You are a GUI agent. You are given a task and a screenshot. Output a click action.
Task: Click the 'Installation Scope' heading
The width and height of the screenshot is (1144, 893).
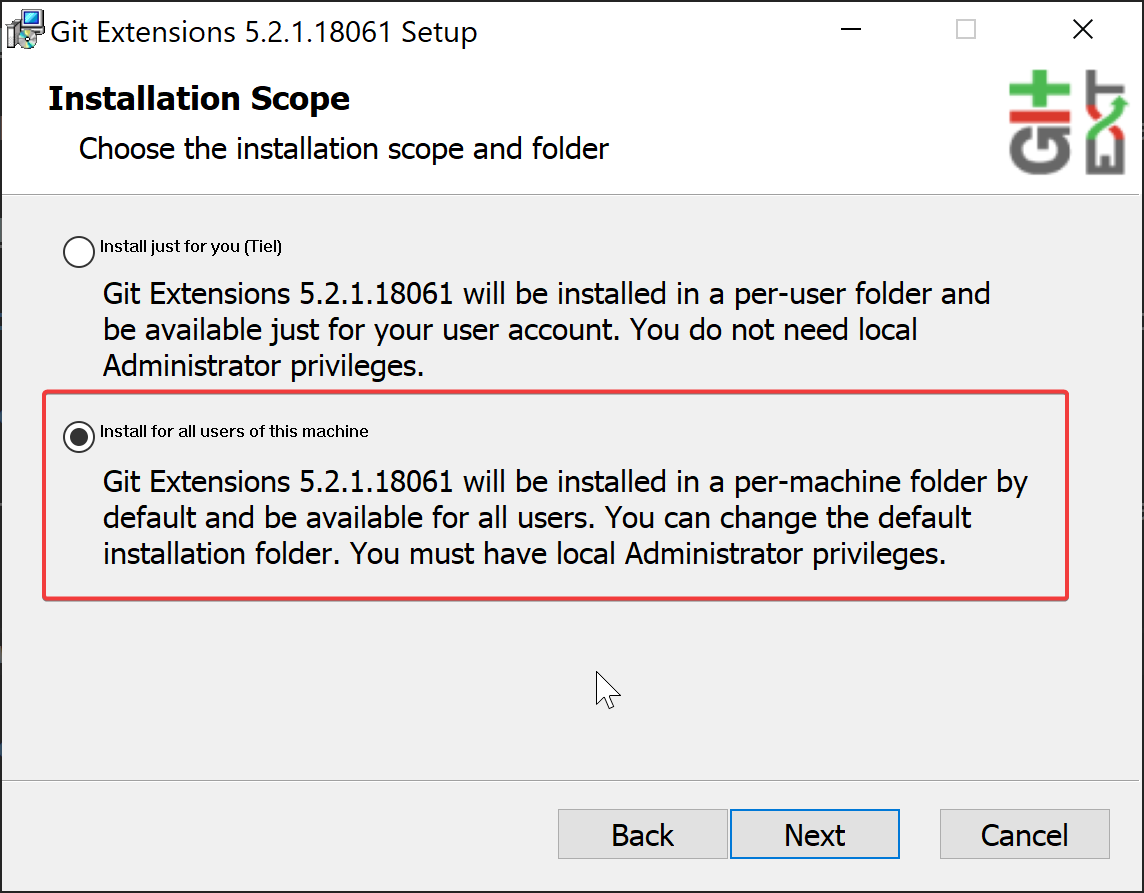(199, 99)
